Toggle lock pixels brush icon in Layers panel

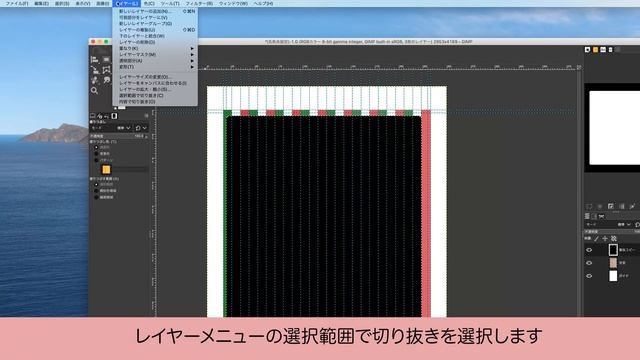(x=596, y=238)
